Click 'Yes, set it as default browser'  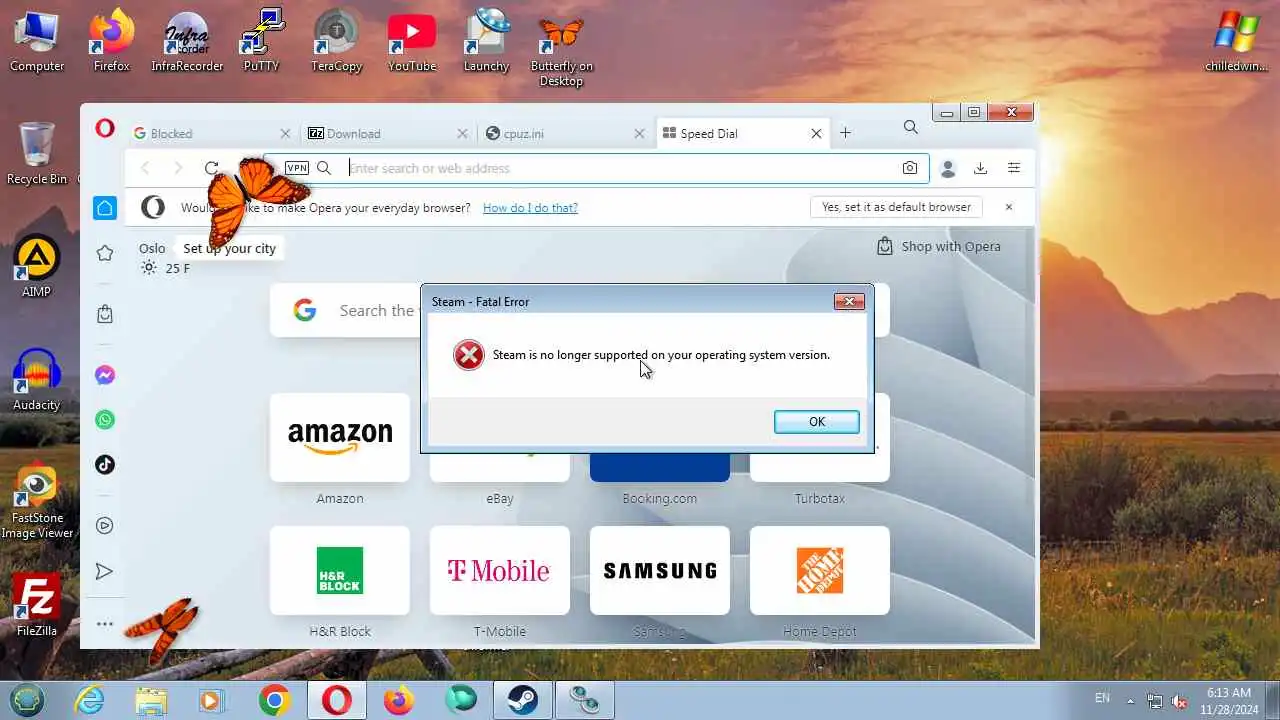click(896, 207)
